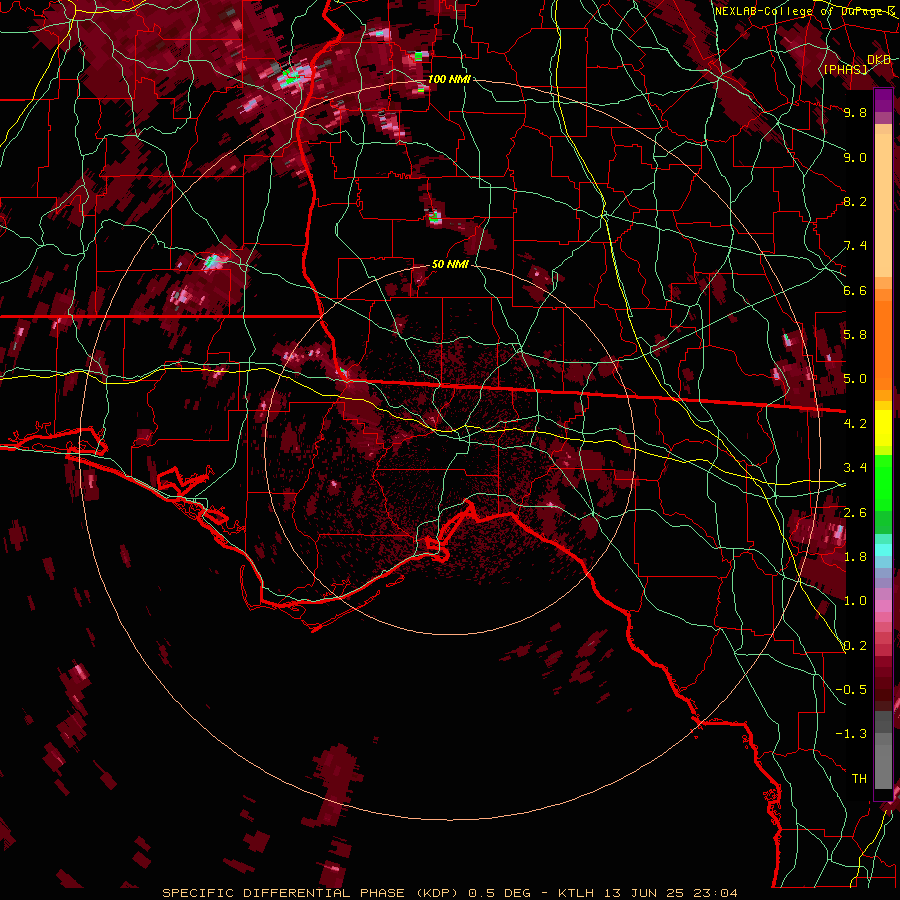Click the "50 NMI" range ring label
The width and height of the screenshot is (900, 900).
point(450,265)
